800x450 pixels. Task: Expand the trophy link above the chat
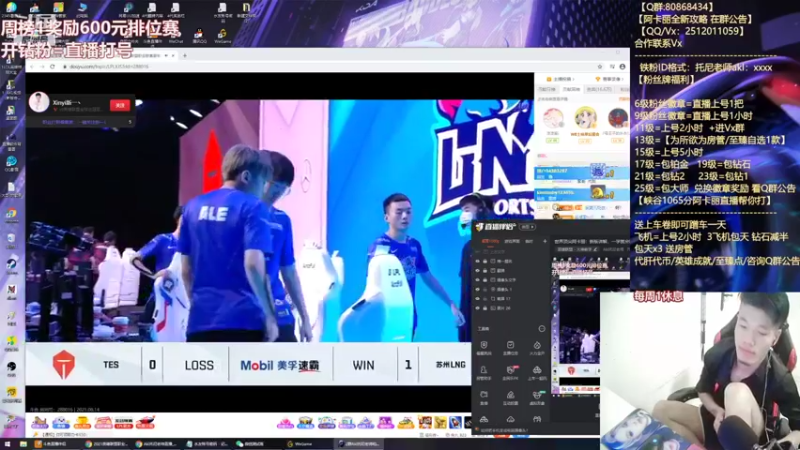(610, 79)
